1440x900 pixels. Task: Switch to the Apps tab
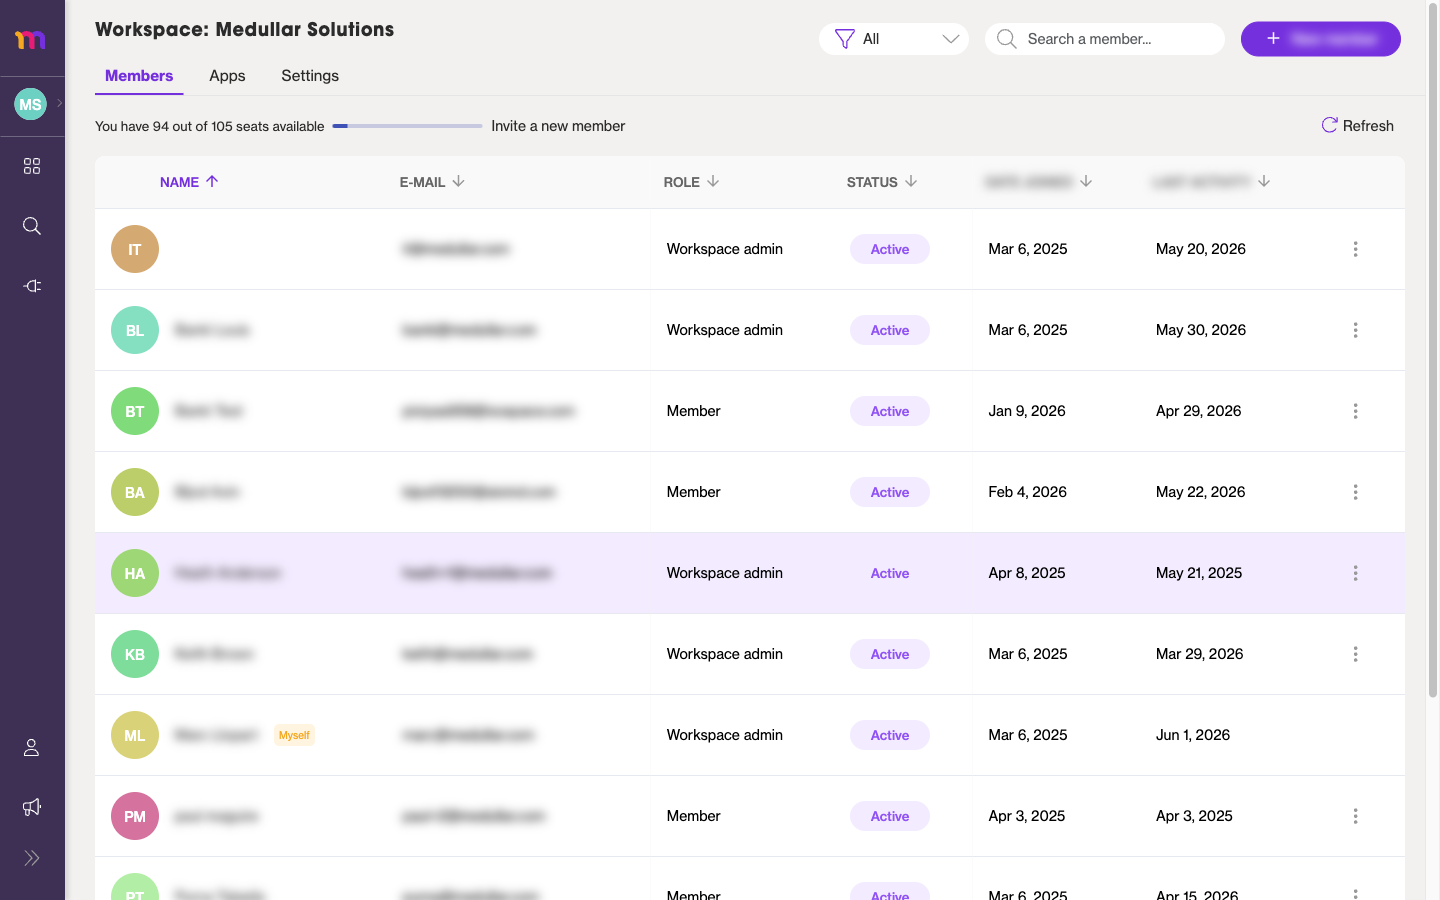pyautogui.click(x=227, y=76)
